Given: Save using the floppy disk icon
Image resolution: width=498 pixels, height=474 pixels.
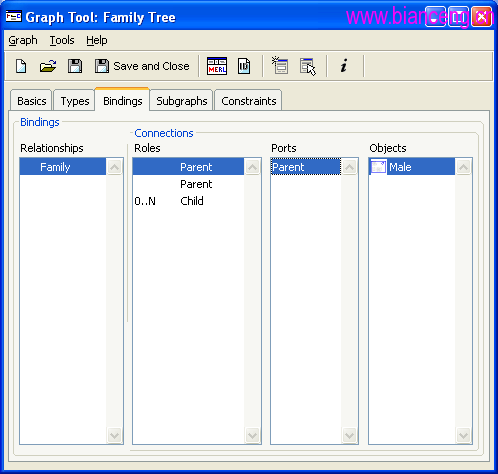Looking at the screenshot, I should tap(75, 66).
